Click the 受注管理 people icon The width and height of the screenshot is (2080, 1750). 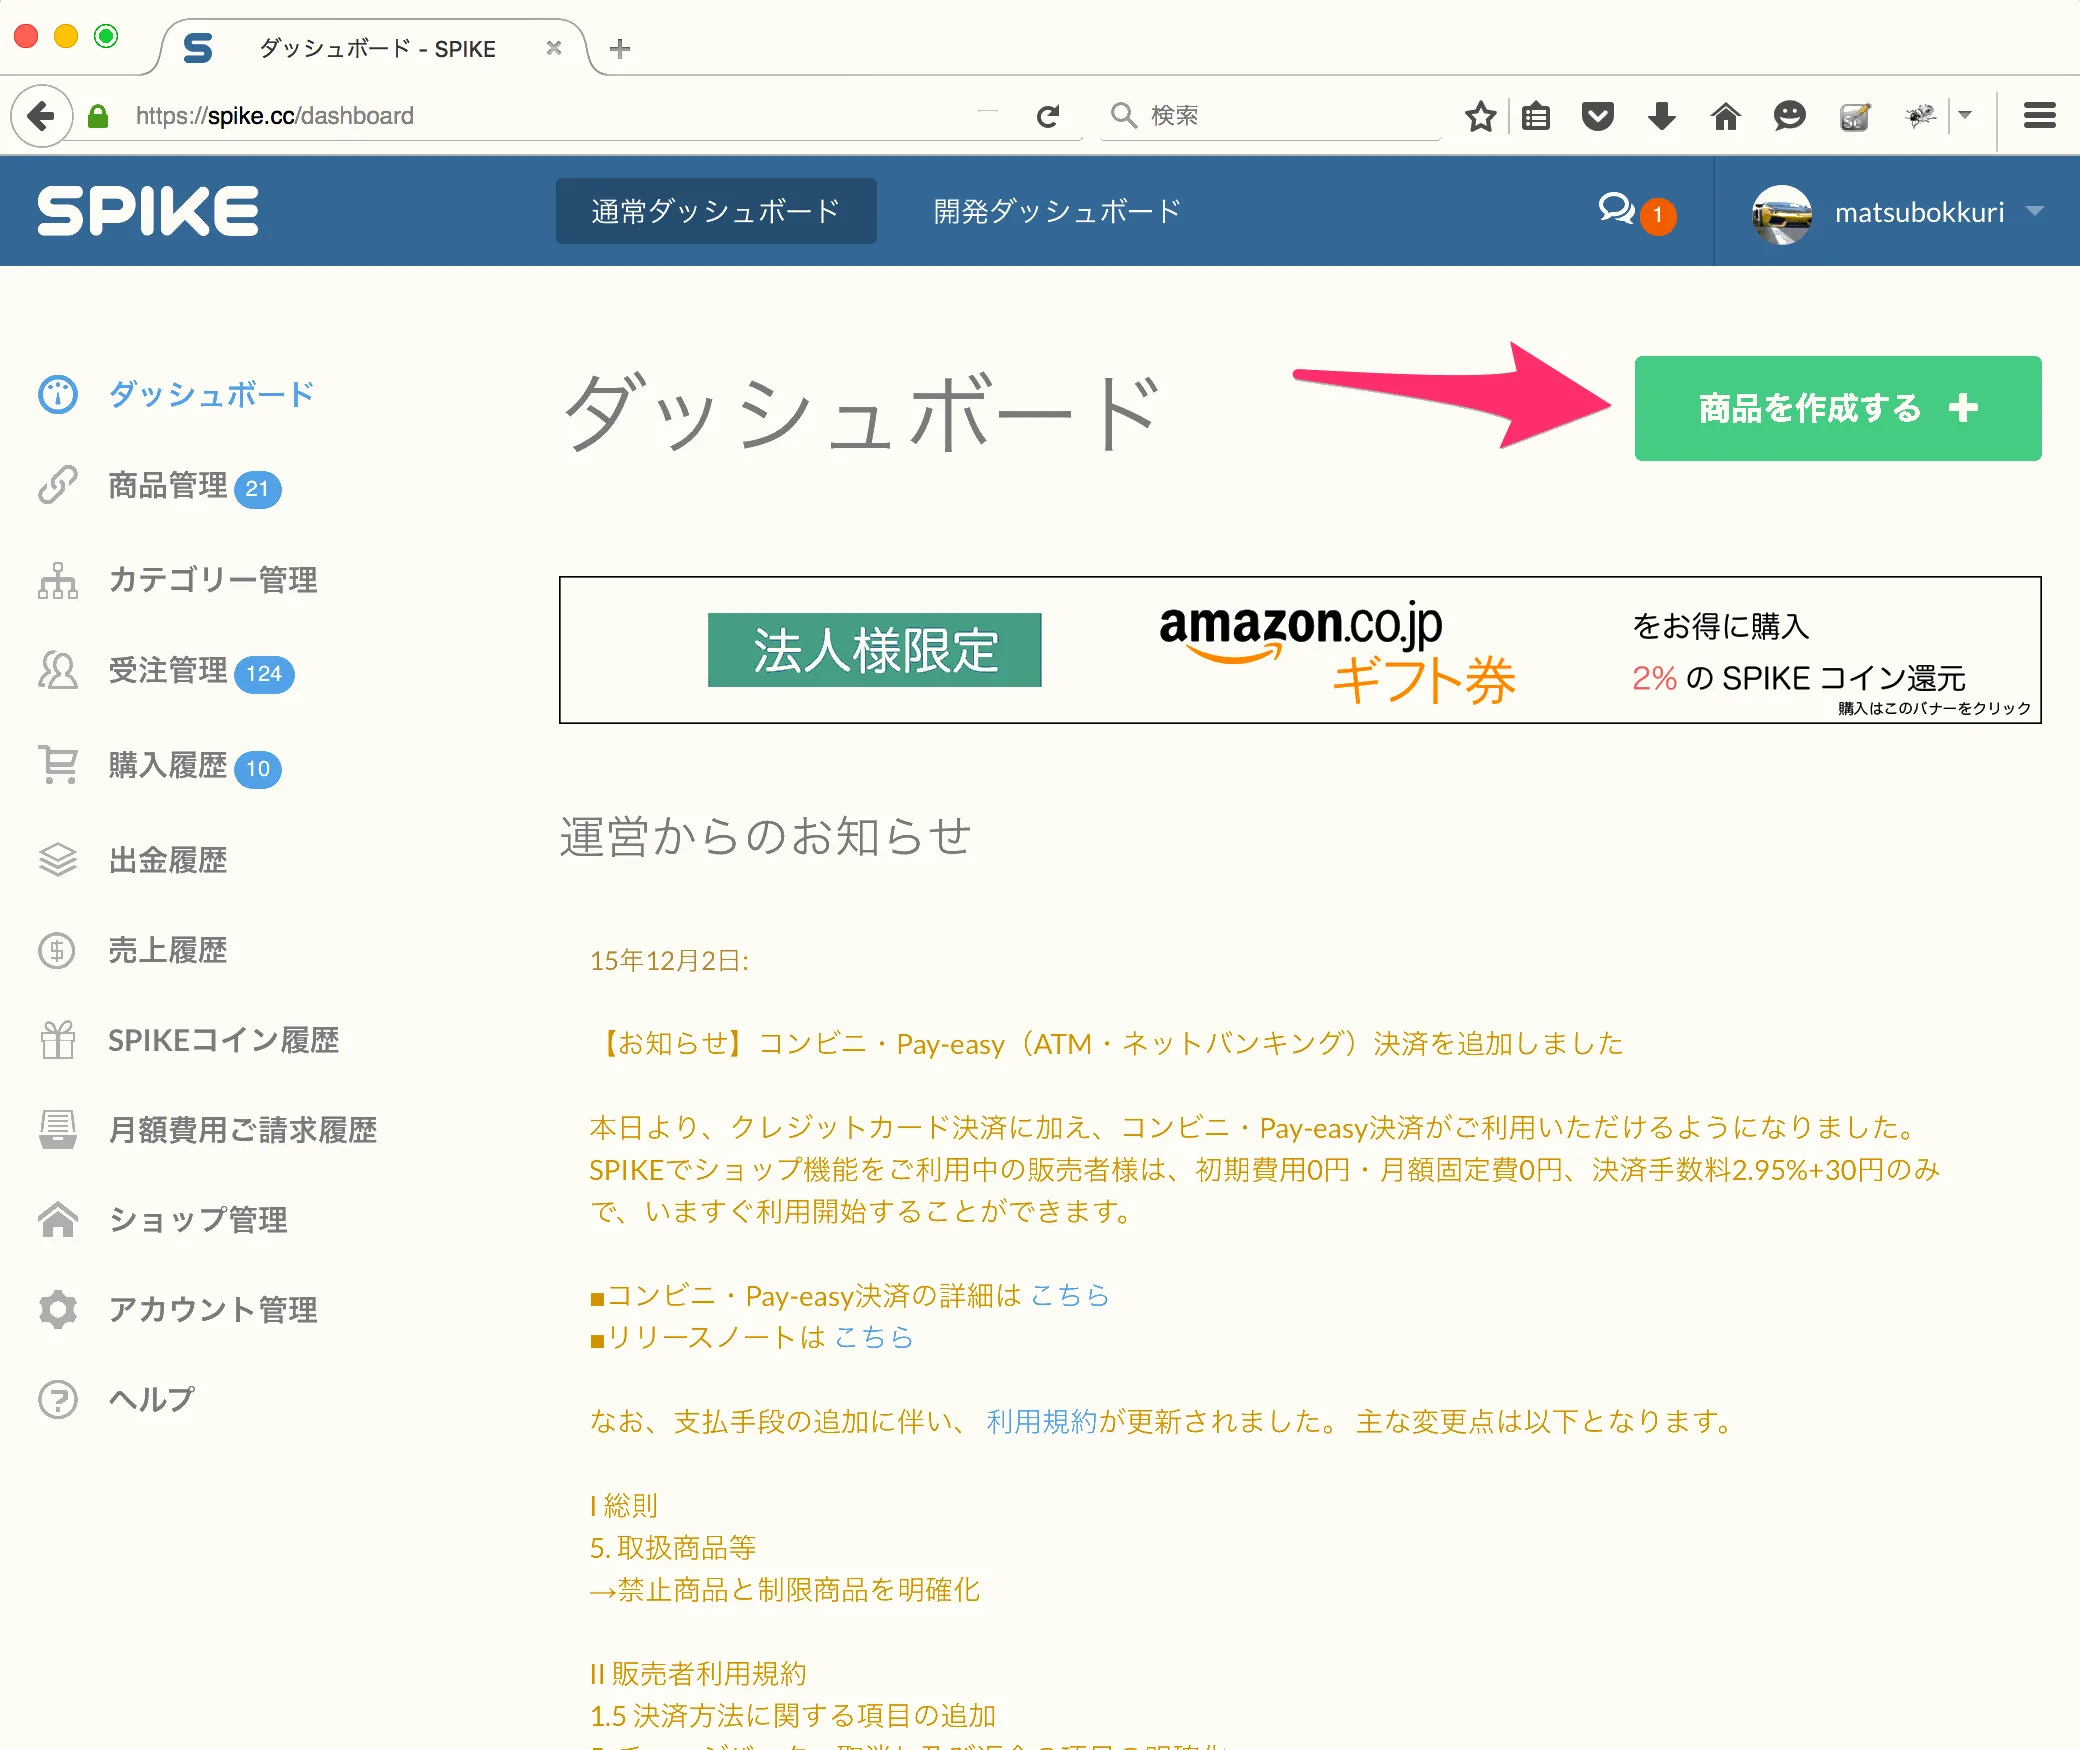click(58, 670)
